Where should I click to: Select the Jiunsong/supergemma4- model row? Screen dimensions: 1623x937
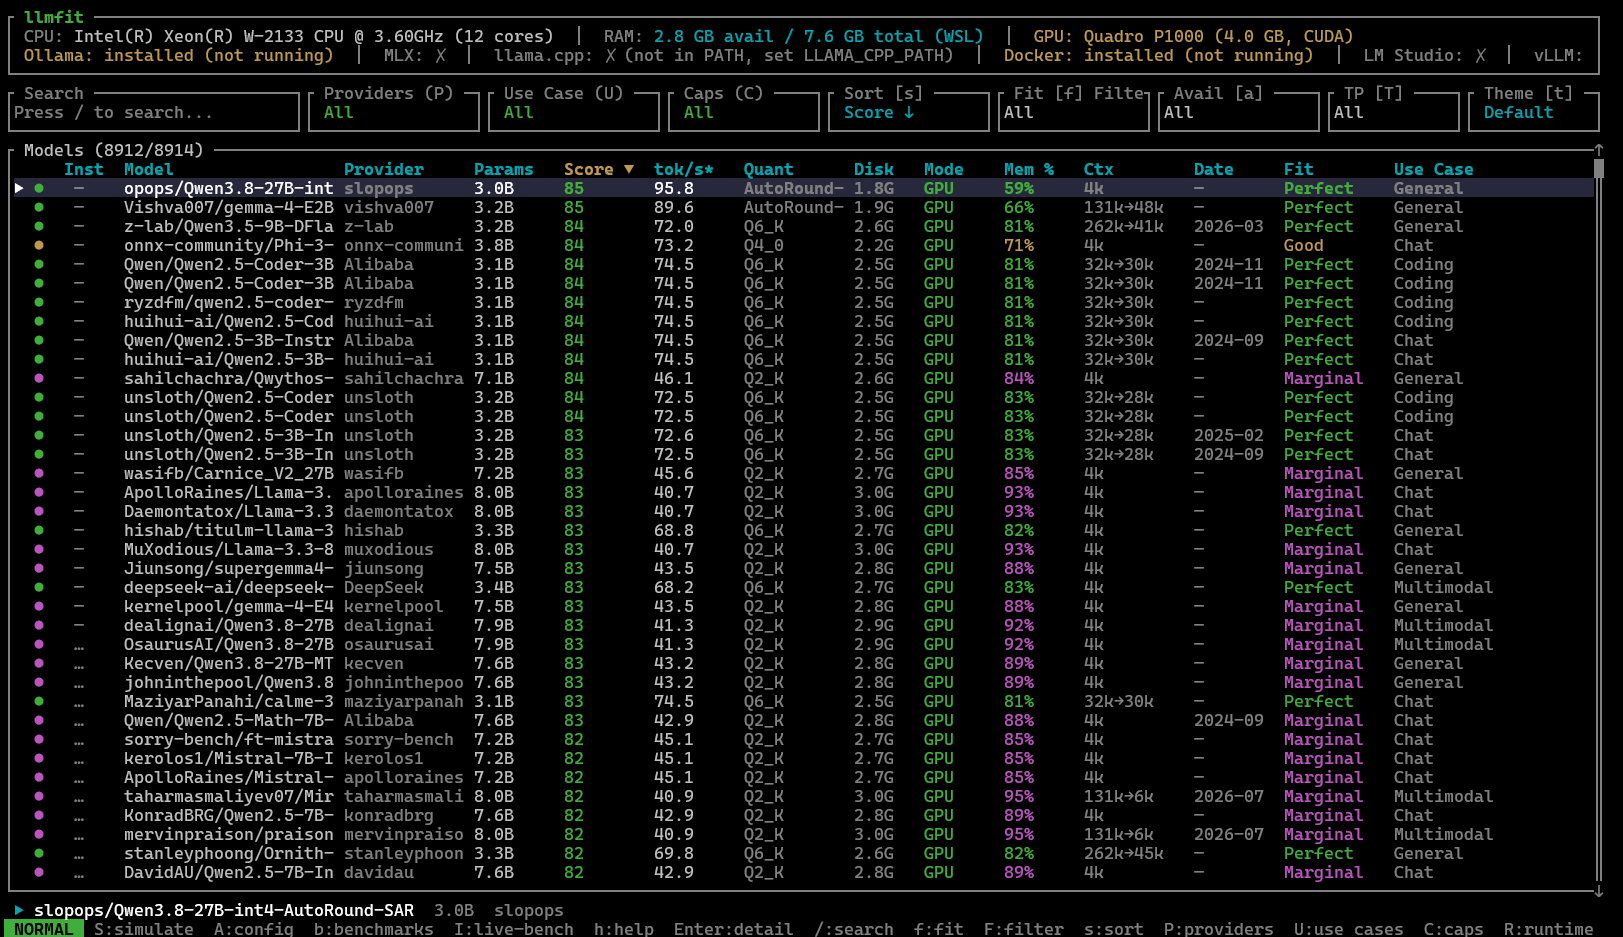pyautogui.click(x=804, y=568)
